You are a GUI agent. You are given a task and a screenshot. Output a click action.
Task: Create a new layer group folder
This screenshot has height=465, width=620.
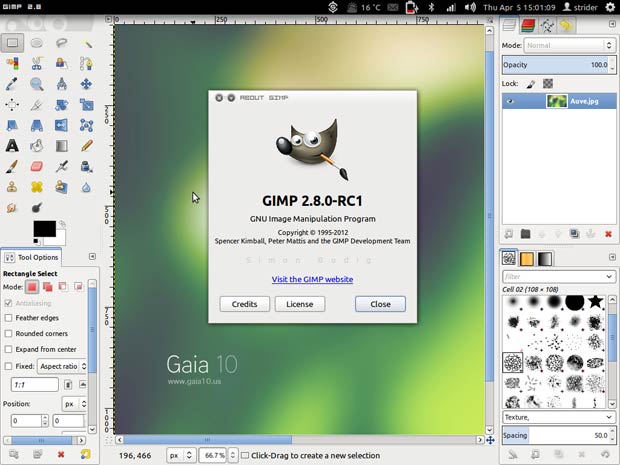(x=525, y=234)
